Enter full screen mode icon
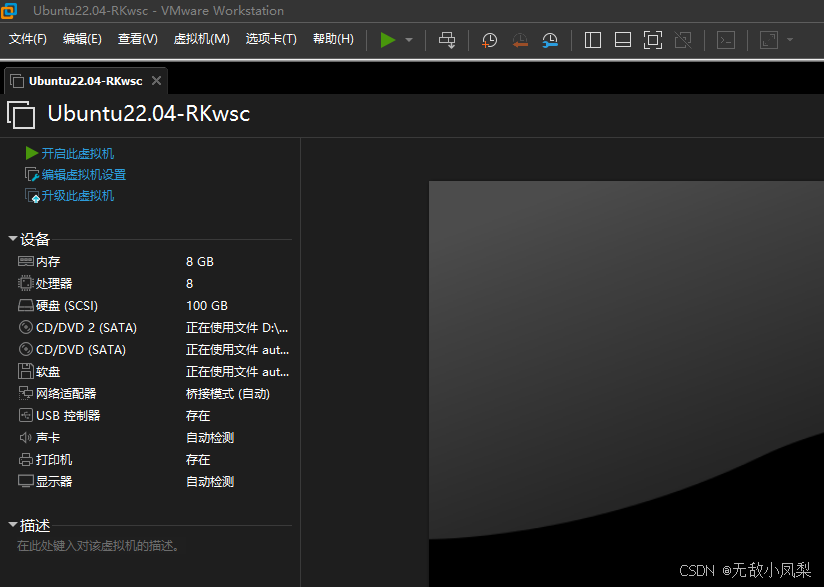824x587 pixels. pyautogui.click(x=653, y=40)
